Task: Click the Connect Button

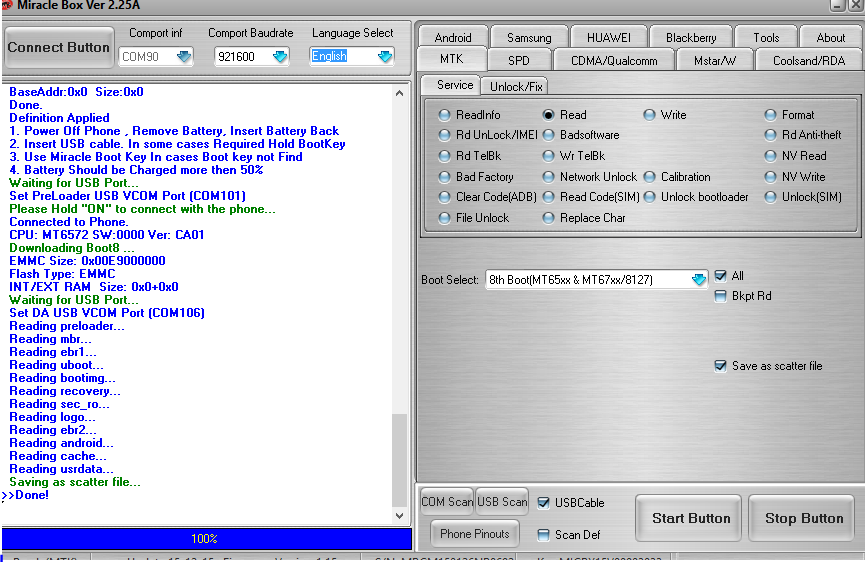Action: pos(59,47)
